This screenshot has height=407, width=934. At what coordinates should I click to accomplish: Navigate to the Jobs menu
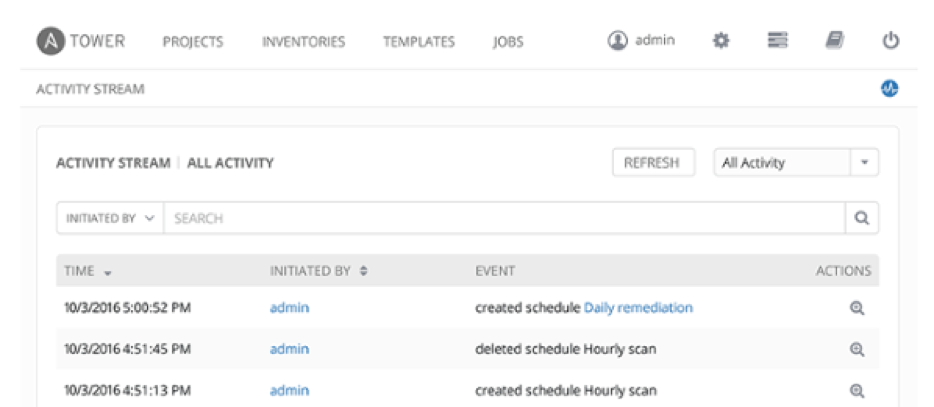click(x=508, y=42)
